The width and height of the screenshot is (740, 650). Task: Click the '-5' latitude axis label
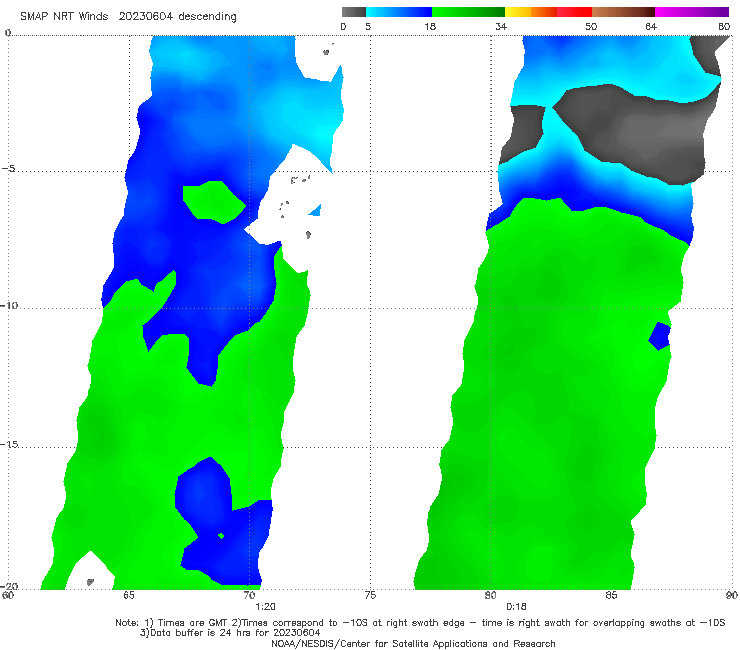9,169
